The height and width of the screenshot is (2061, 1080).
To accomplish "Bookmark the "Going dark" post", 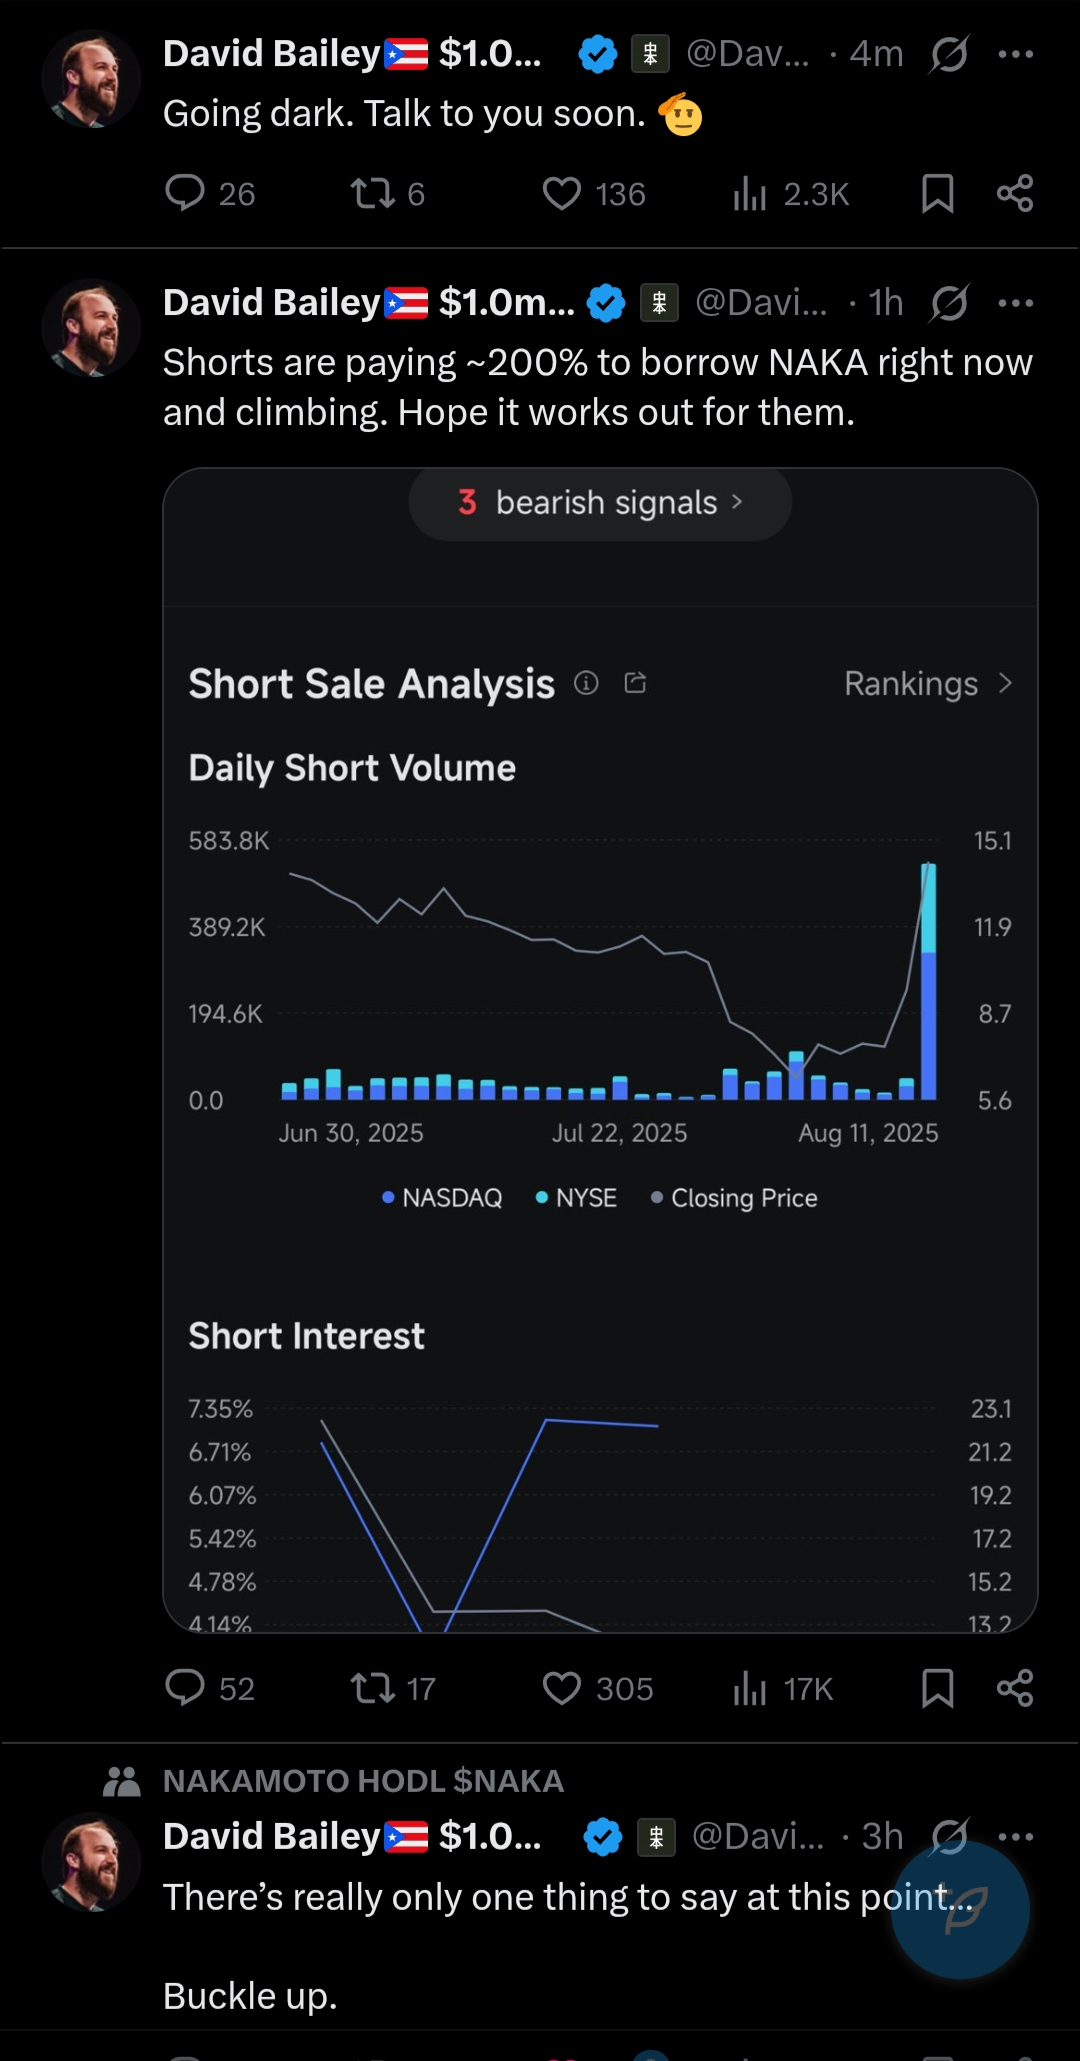I will coord(937,193).
